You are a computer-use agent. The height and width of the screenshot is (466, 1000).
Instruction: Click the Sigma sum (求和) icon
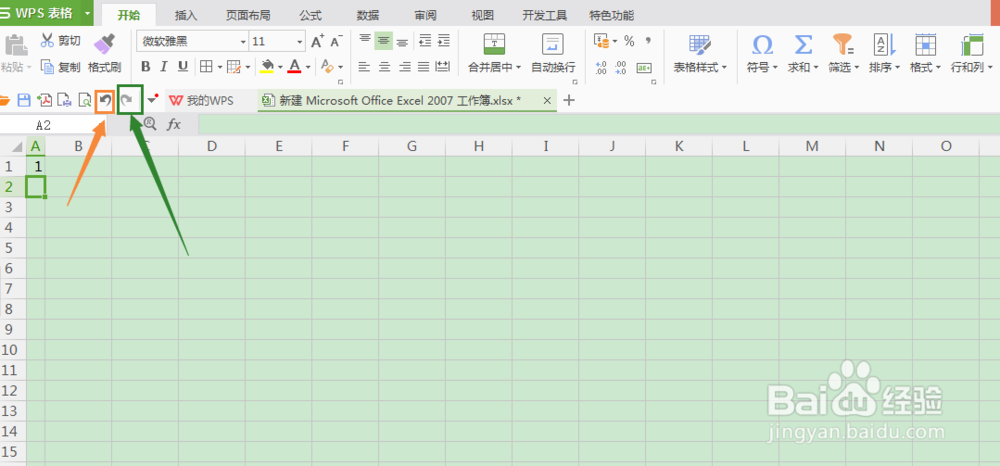pyautogui.click(x=803, y=45)
